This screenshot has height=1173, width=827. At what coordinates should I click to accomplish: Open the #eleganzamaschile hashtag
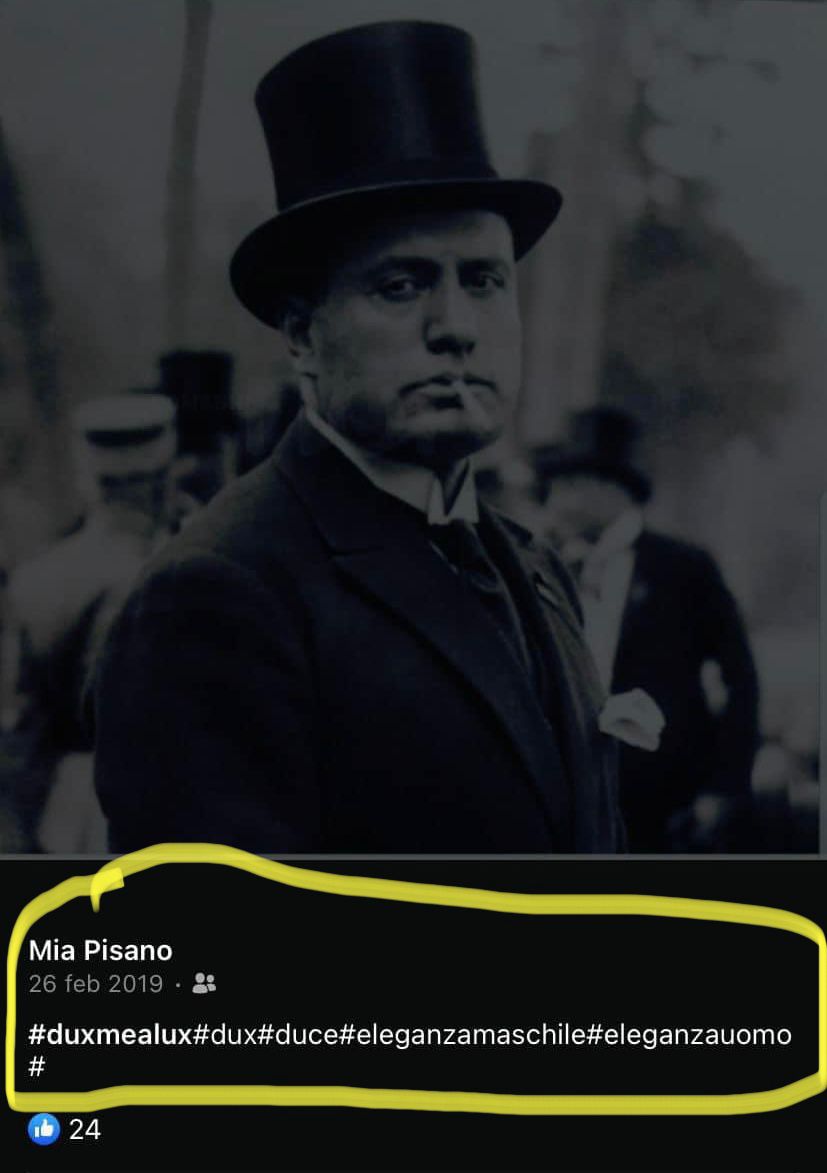463,1035
